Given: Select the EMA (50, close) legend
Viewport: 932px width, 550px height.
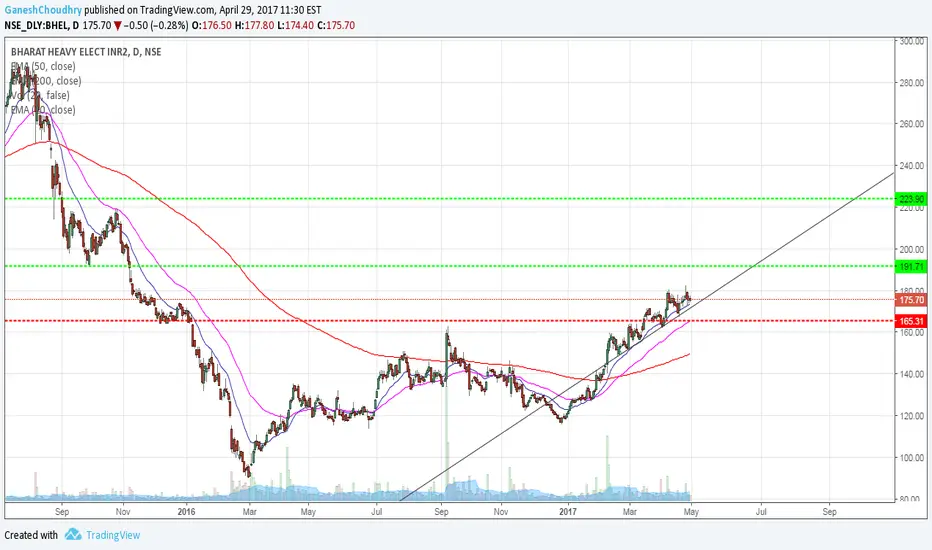Looking at the screenshot, I should (x=43, y=66).
